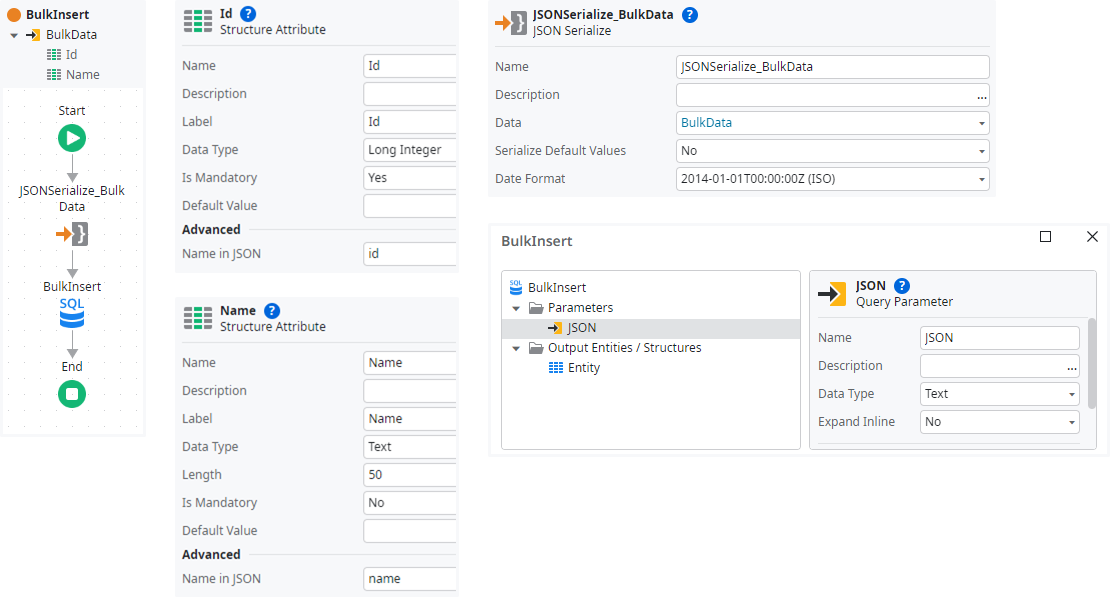The image size is (1110, 597).
Task: Click the Start node green play icon
Action: pyautogui.click(x=71, y=138)
